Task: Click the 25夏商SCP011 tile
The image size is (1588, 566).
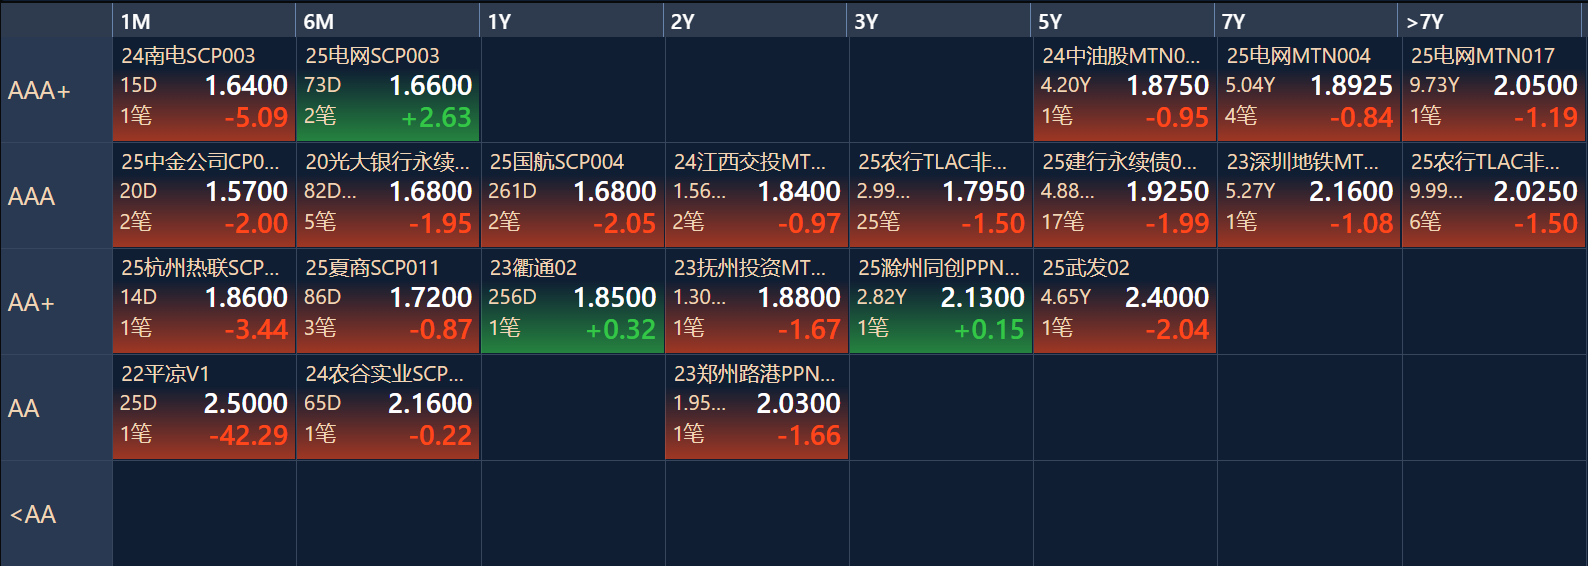Action: tap(388, 302)
